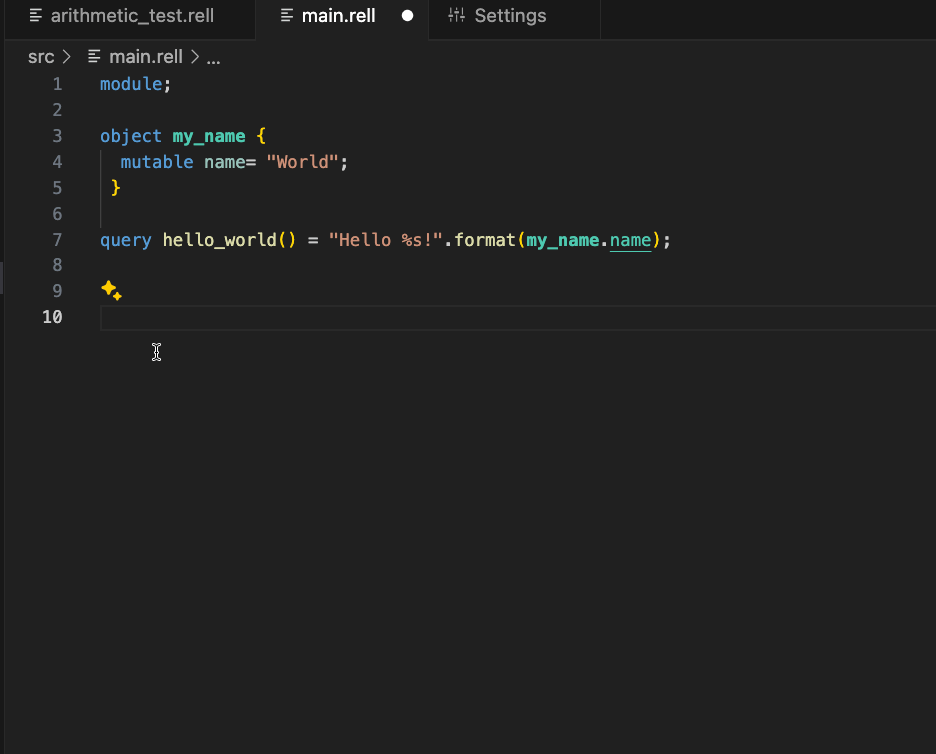This screenshot has height=754, width=936.
Task: Click the src breadcrumb segment
Action: click(41, 57)
